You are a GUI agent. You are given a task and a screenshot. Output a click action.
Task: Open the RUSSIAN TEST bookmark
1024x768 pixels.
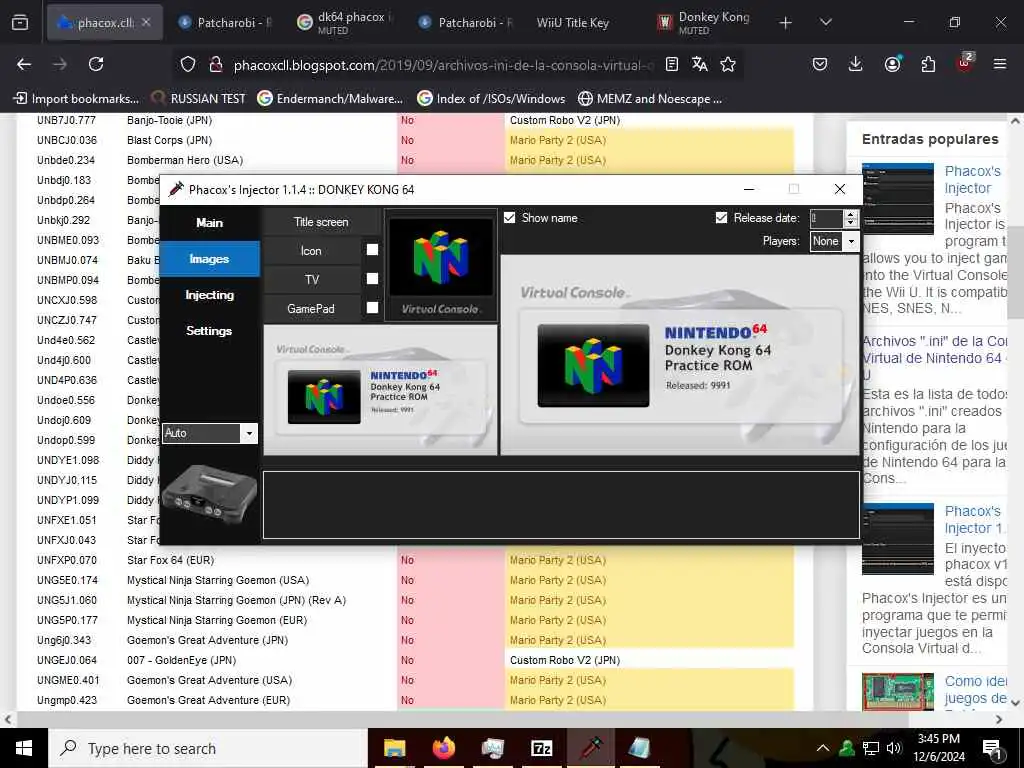pos(199,99)
